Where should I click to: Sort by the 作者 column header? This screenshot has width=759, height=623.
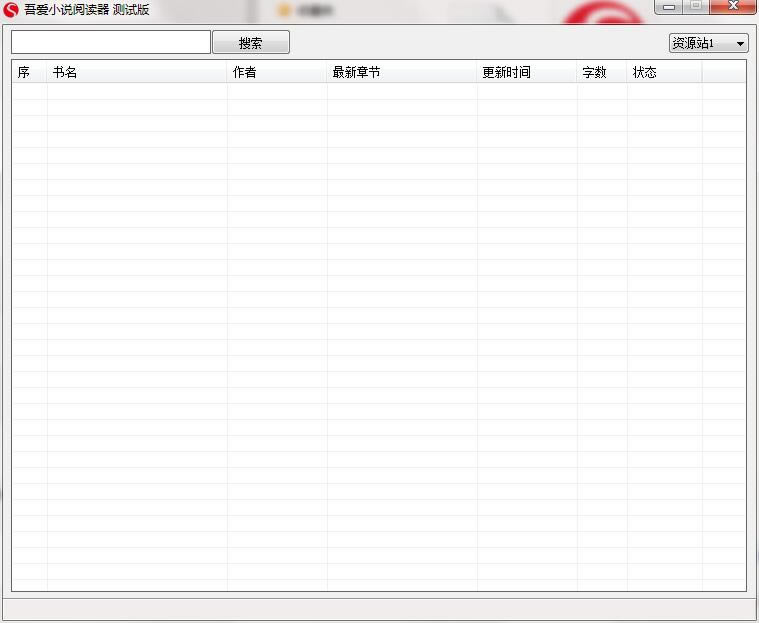277,72
